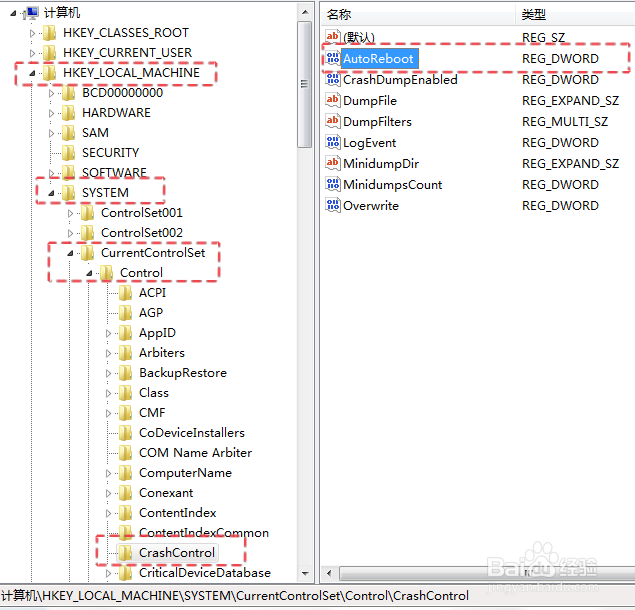The height and width of the screenshot is (610, 635).
Task: Click the (默认) default value icon
Action: pos(333,37)
